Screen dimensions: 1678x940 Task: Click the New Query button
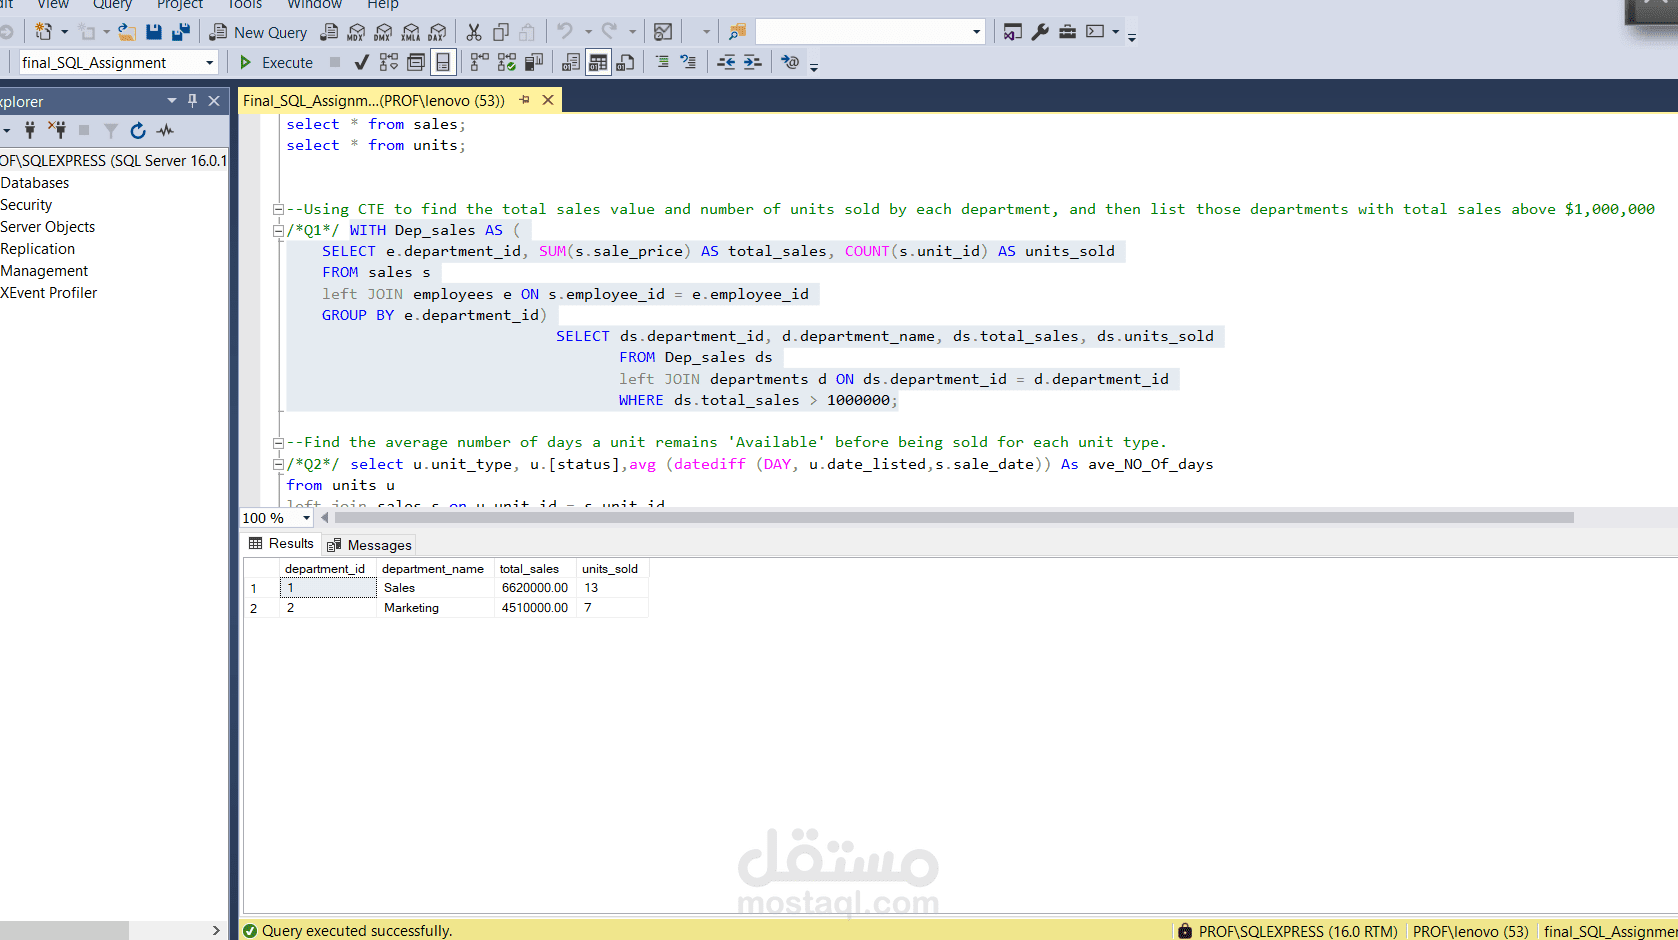(258, 32)
